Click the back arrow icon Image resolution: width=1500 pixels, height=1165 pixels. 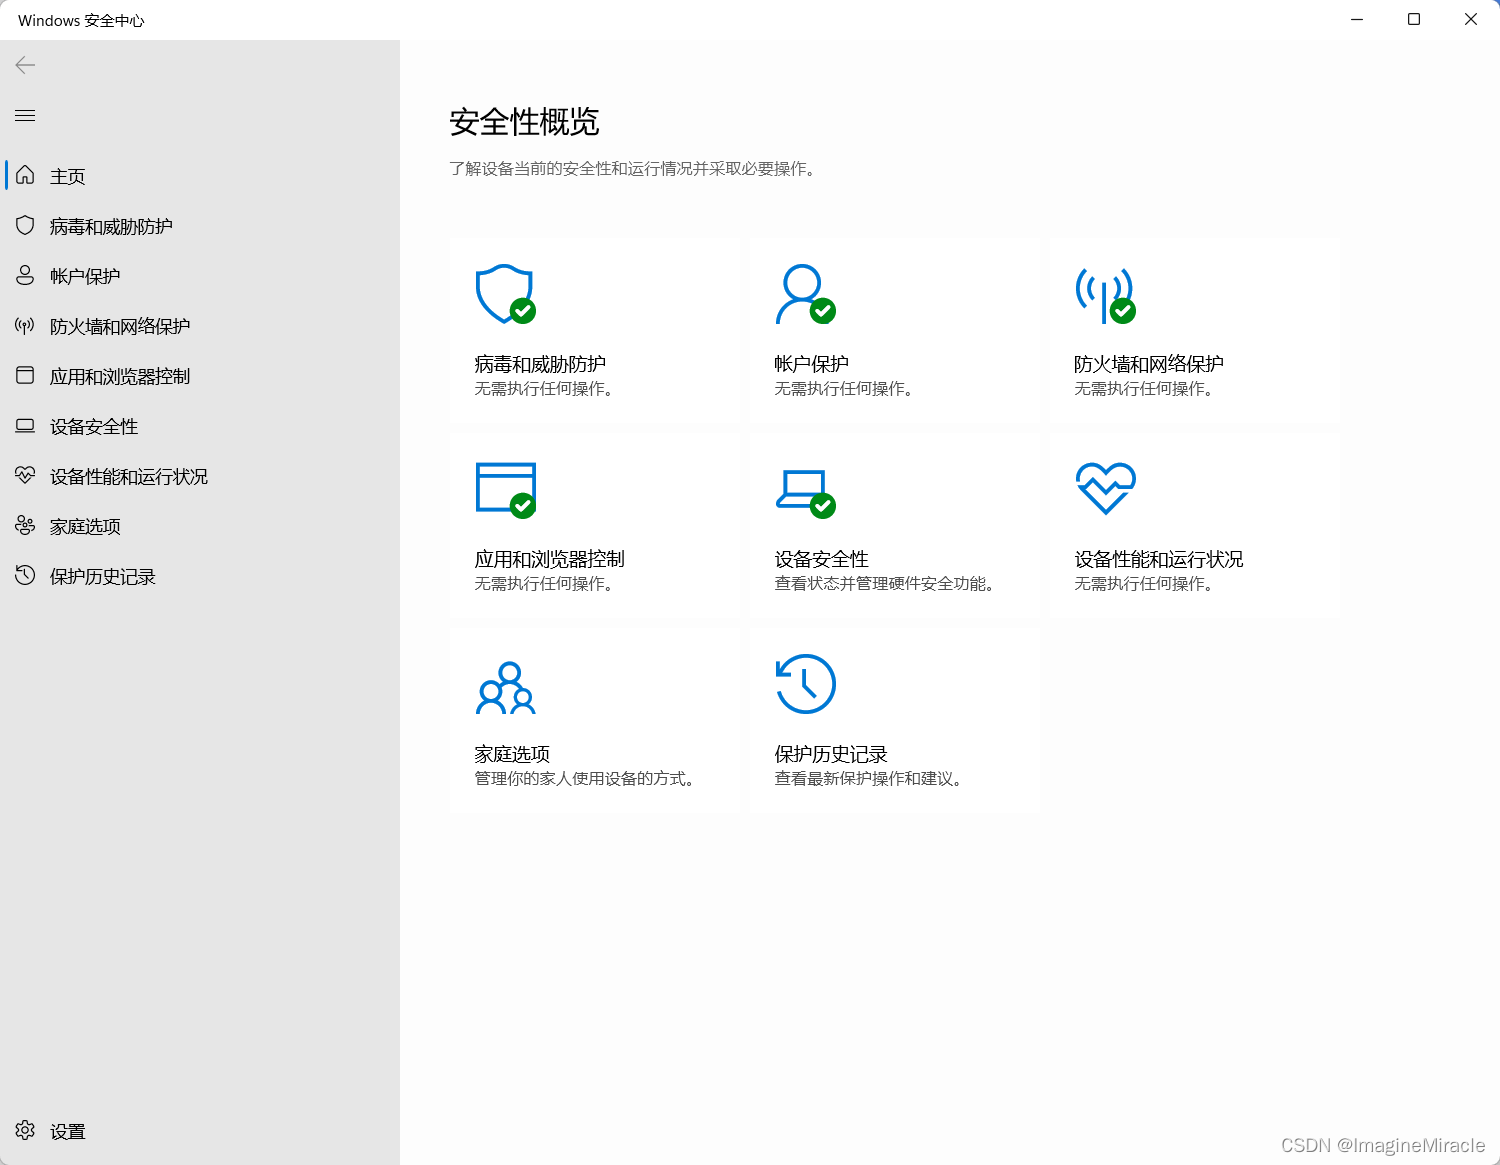(x=25, y=66)
